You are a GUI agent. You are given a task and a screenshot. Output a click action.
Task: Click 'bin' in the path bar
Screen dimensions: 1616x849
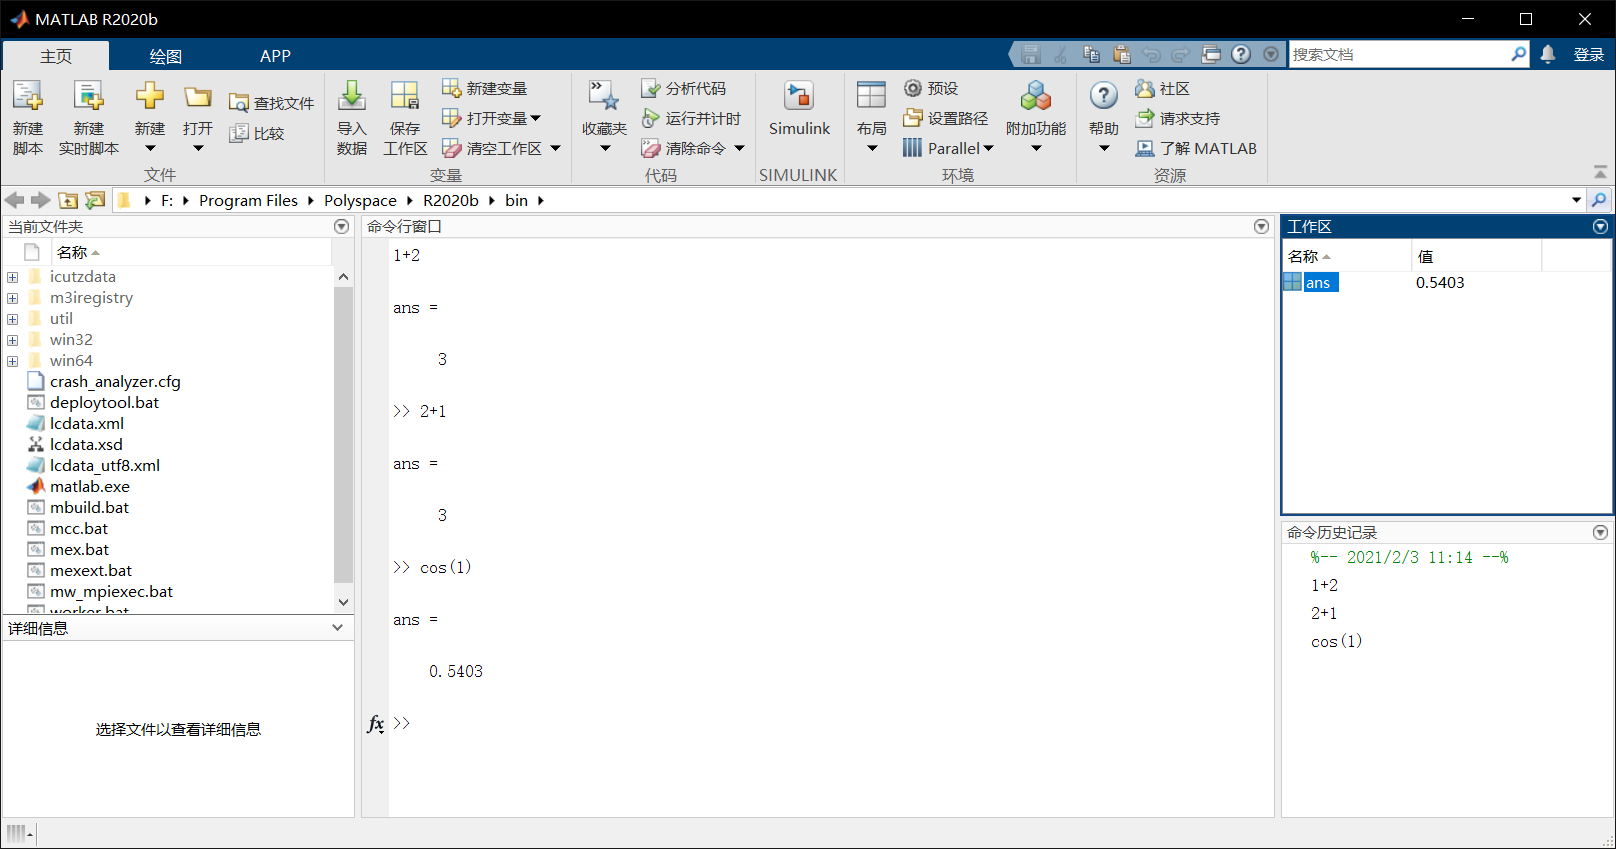516,200
